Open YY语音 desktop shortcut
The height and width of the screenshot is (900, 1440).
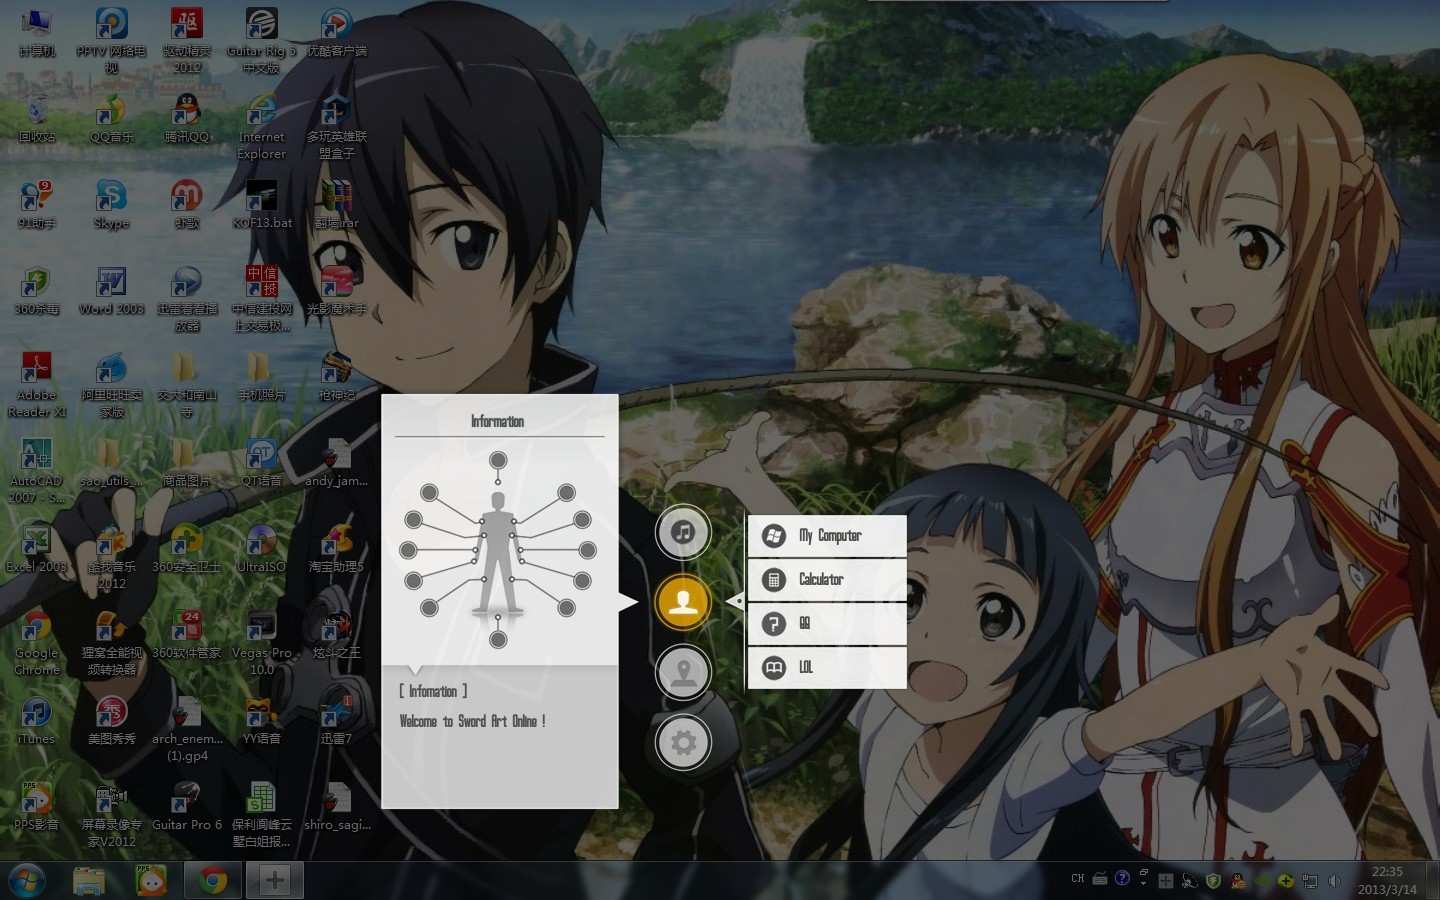[x=261, y=721]
